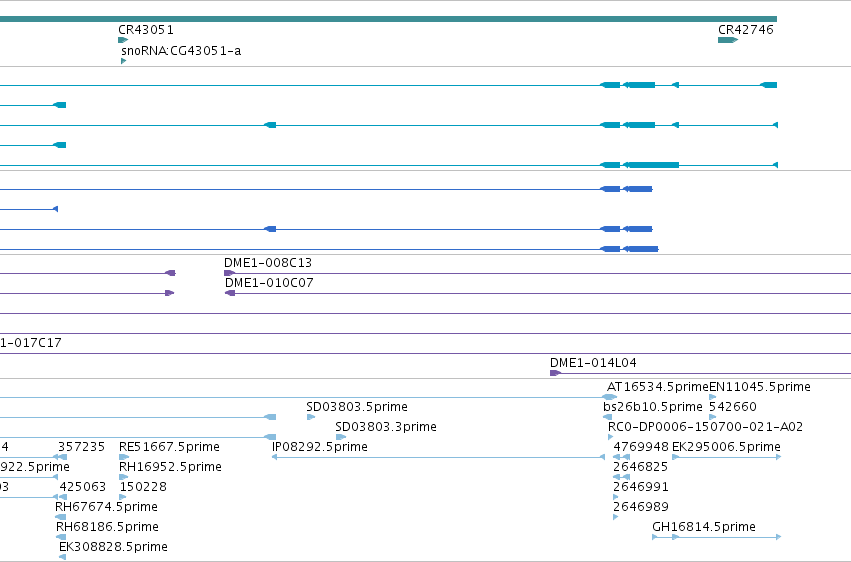Screen dimensions: 851x562
Task: Select the CR43051 gene label
Action: (146, 30)
